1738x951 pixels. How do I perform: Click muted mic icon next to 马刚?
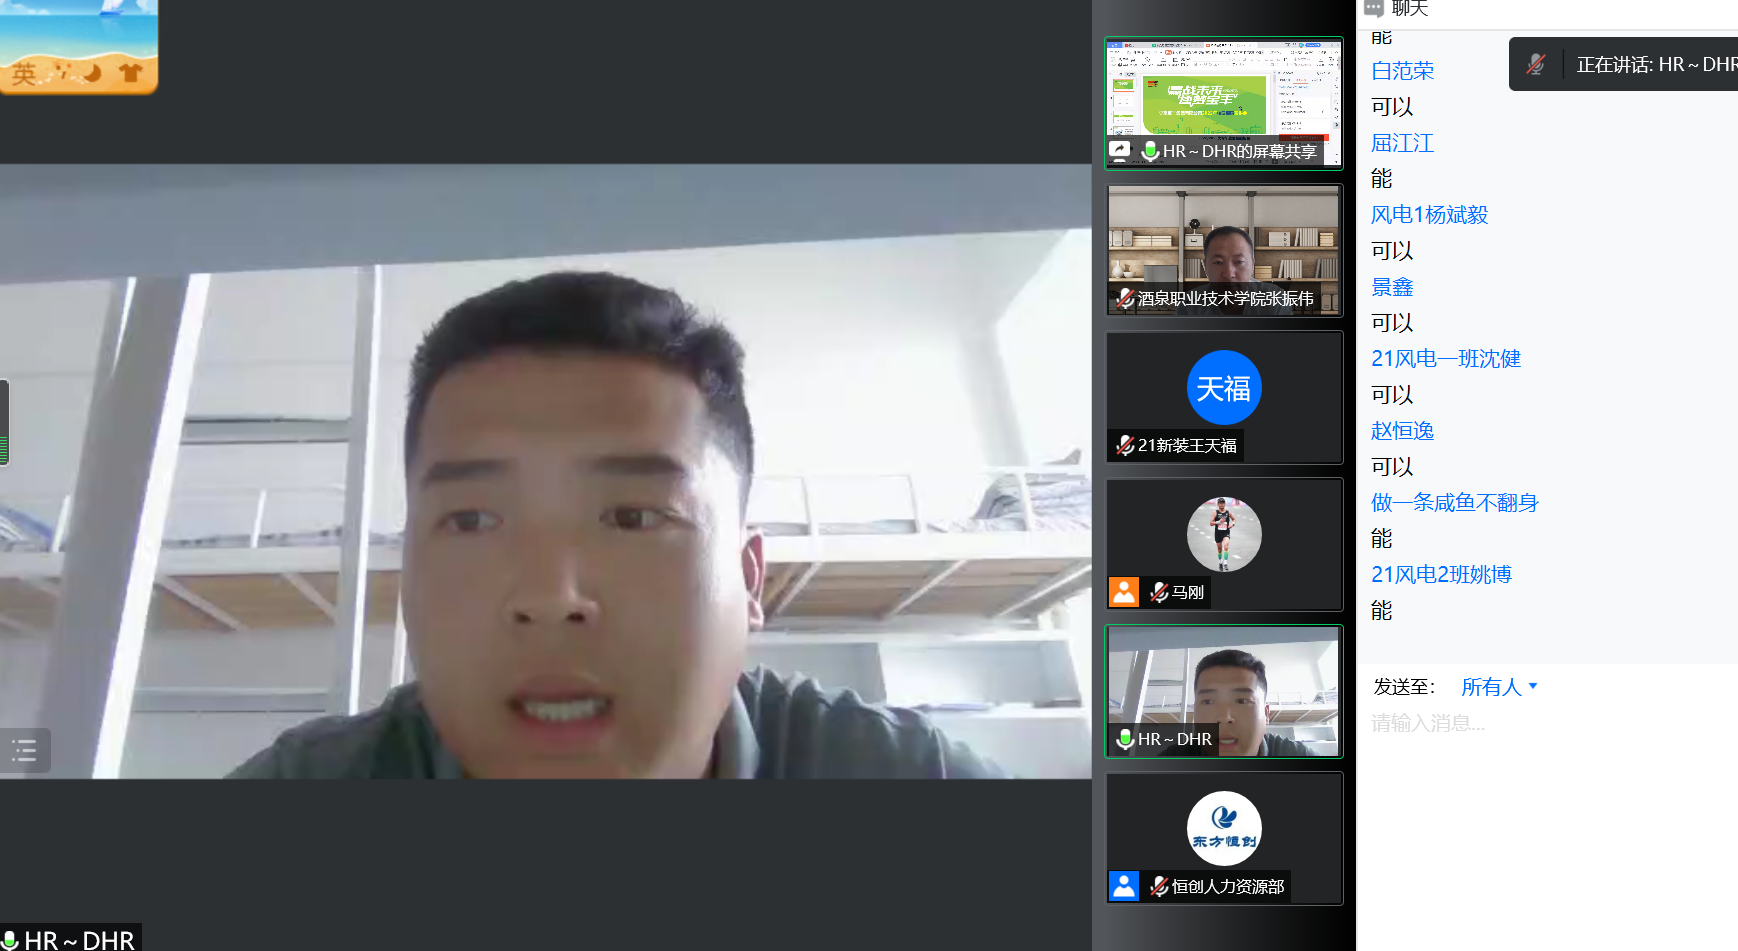1159,592
